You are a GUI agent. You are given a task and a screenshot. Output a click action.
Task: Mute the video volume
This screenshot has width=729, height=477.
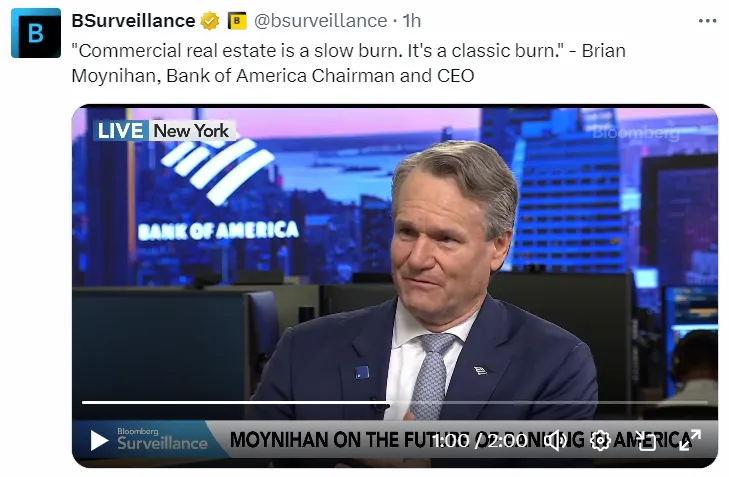[x=556, y=440]
